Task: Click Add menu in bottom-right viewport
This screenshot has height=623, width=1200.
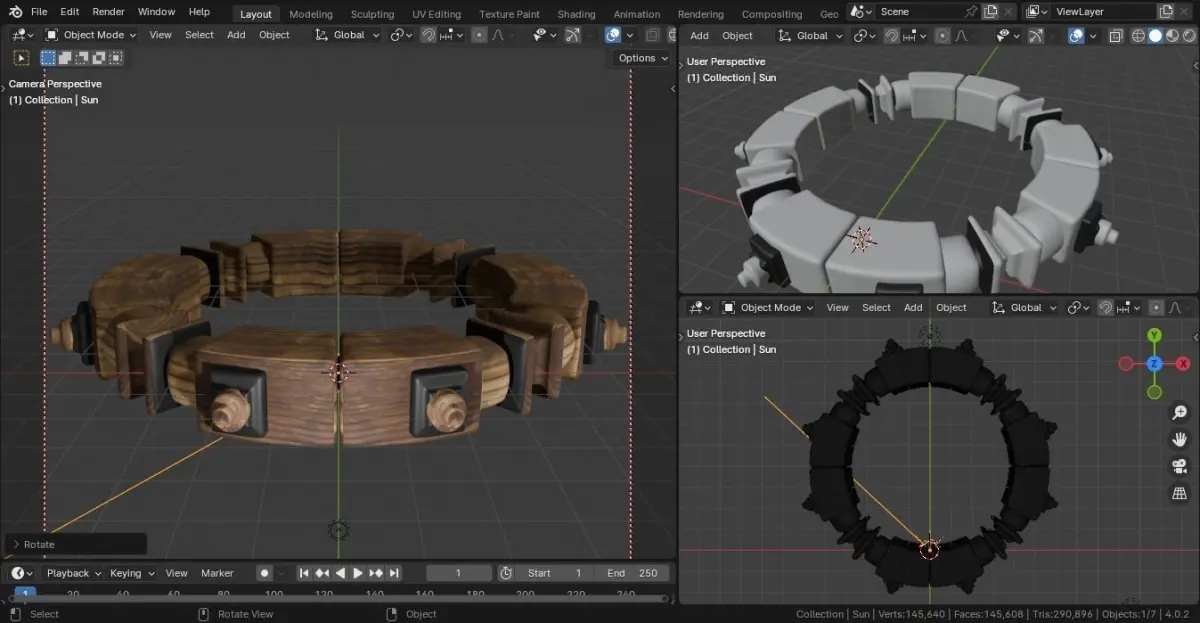Action: [x=913, y=307]
